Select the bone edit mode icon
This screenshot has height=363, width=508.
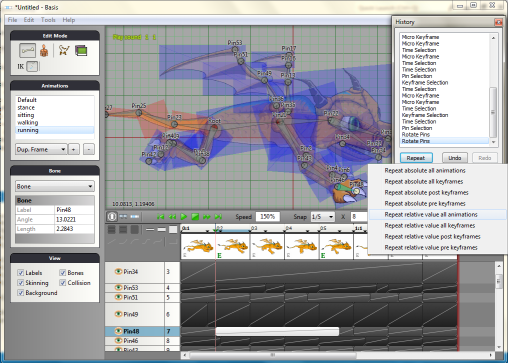tap(27, 51)
